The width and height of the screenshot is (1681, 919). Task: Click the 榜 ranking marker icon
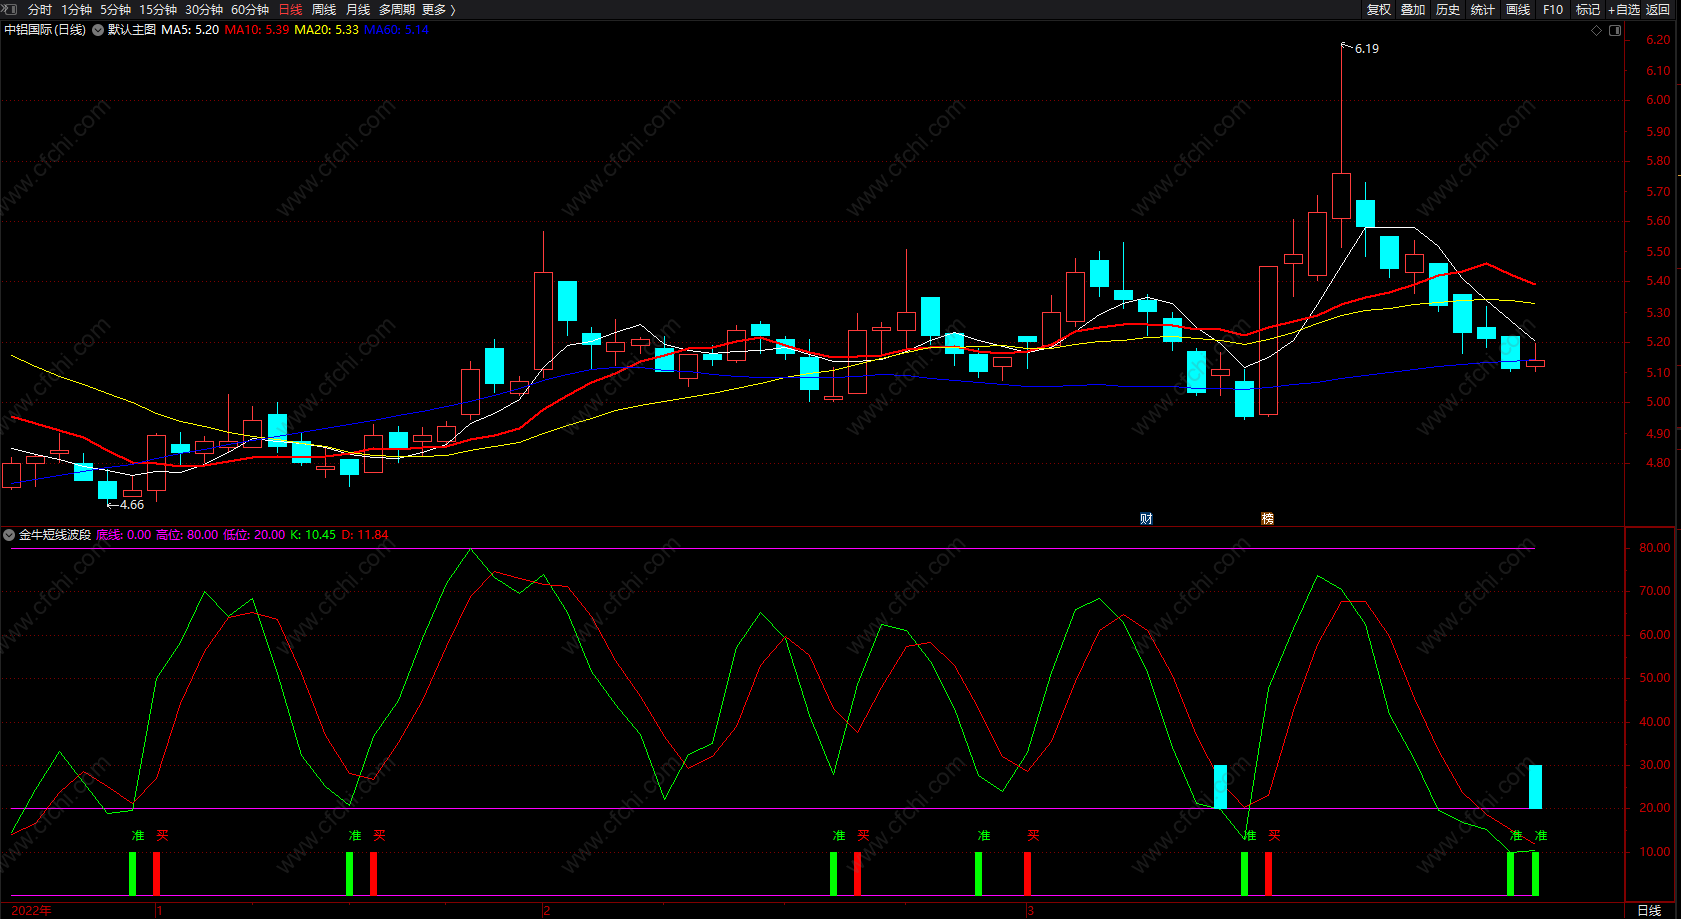(x=1267, y=518)
